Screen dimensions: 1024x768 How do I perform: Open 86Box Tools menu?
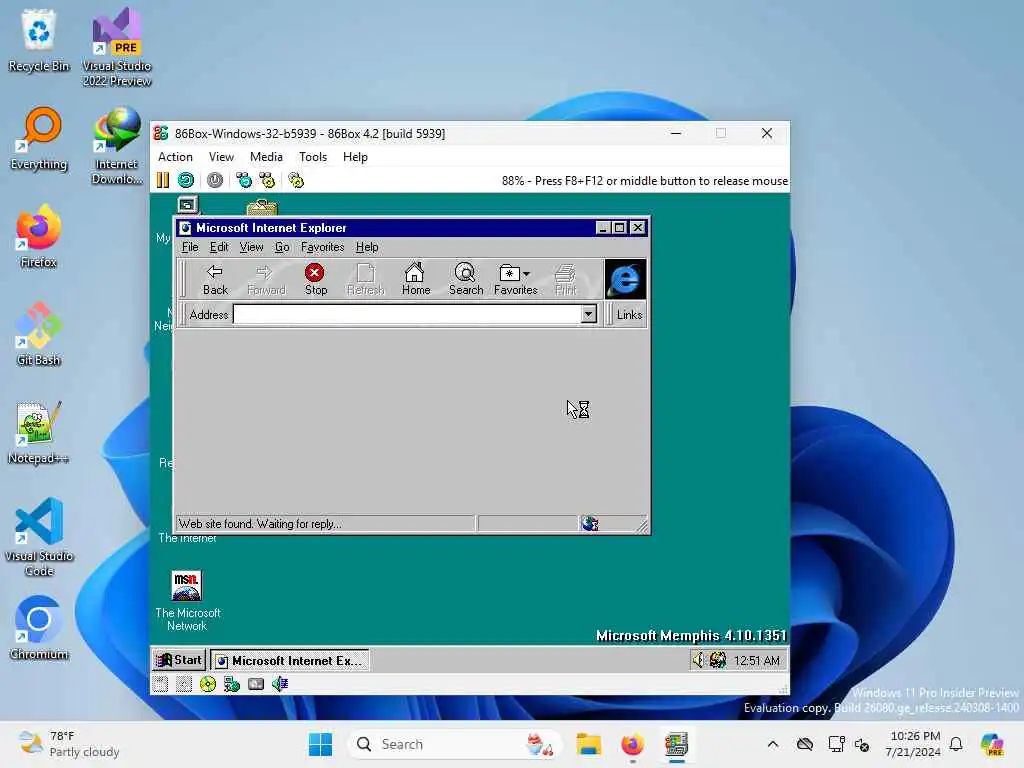(x=313, y=157)
